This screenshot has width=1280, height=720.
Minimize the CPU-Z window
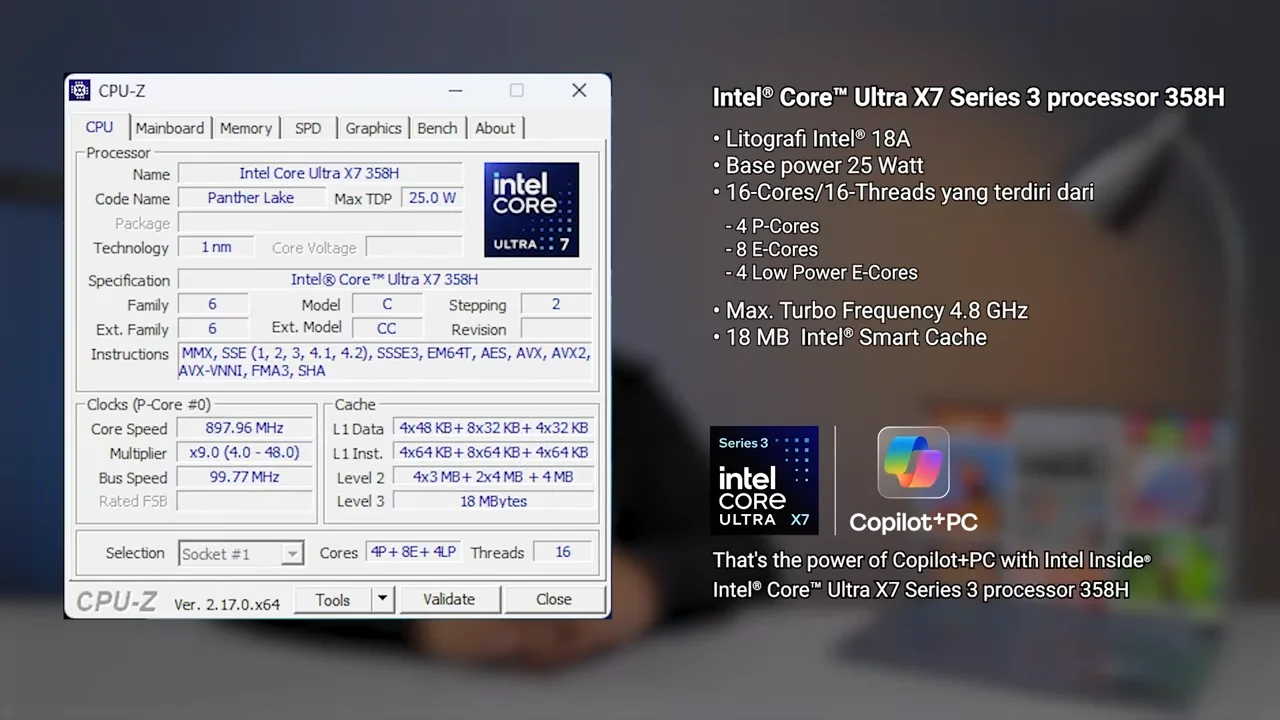[455, 90]
